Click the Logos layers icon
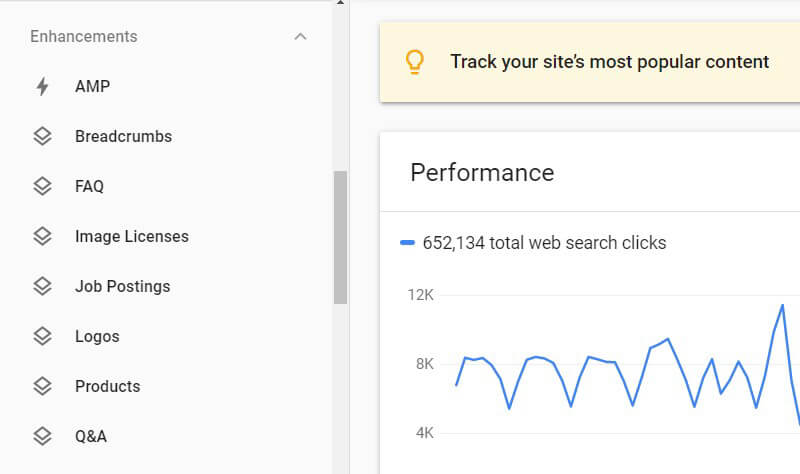The image size is (800, 474). pos(42,337)
